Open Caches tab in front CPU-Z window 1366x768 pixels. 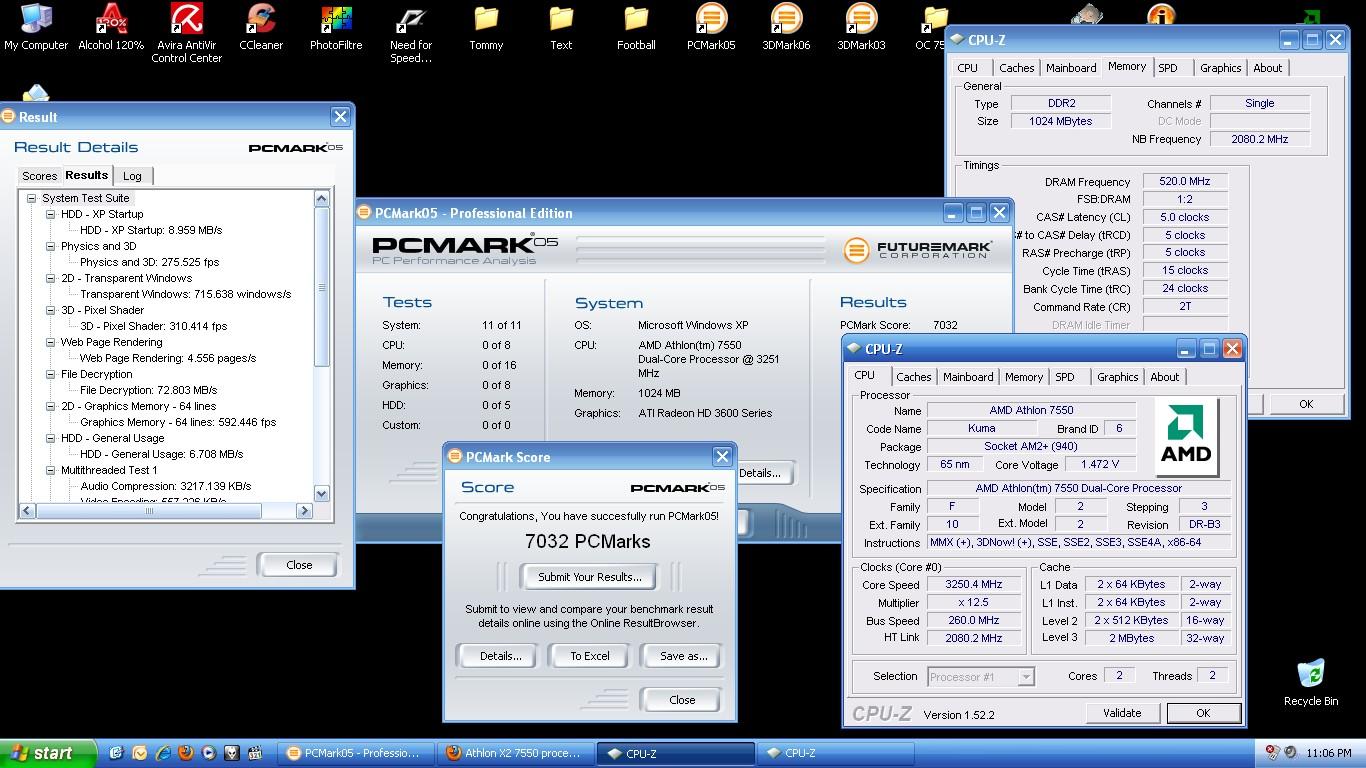[913, 377]
